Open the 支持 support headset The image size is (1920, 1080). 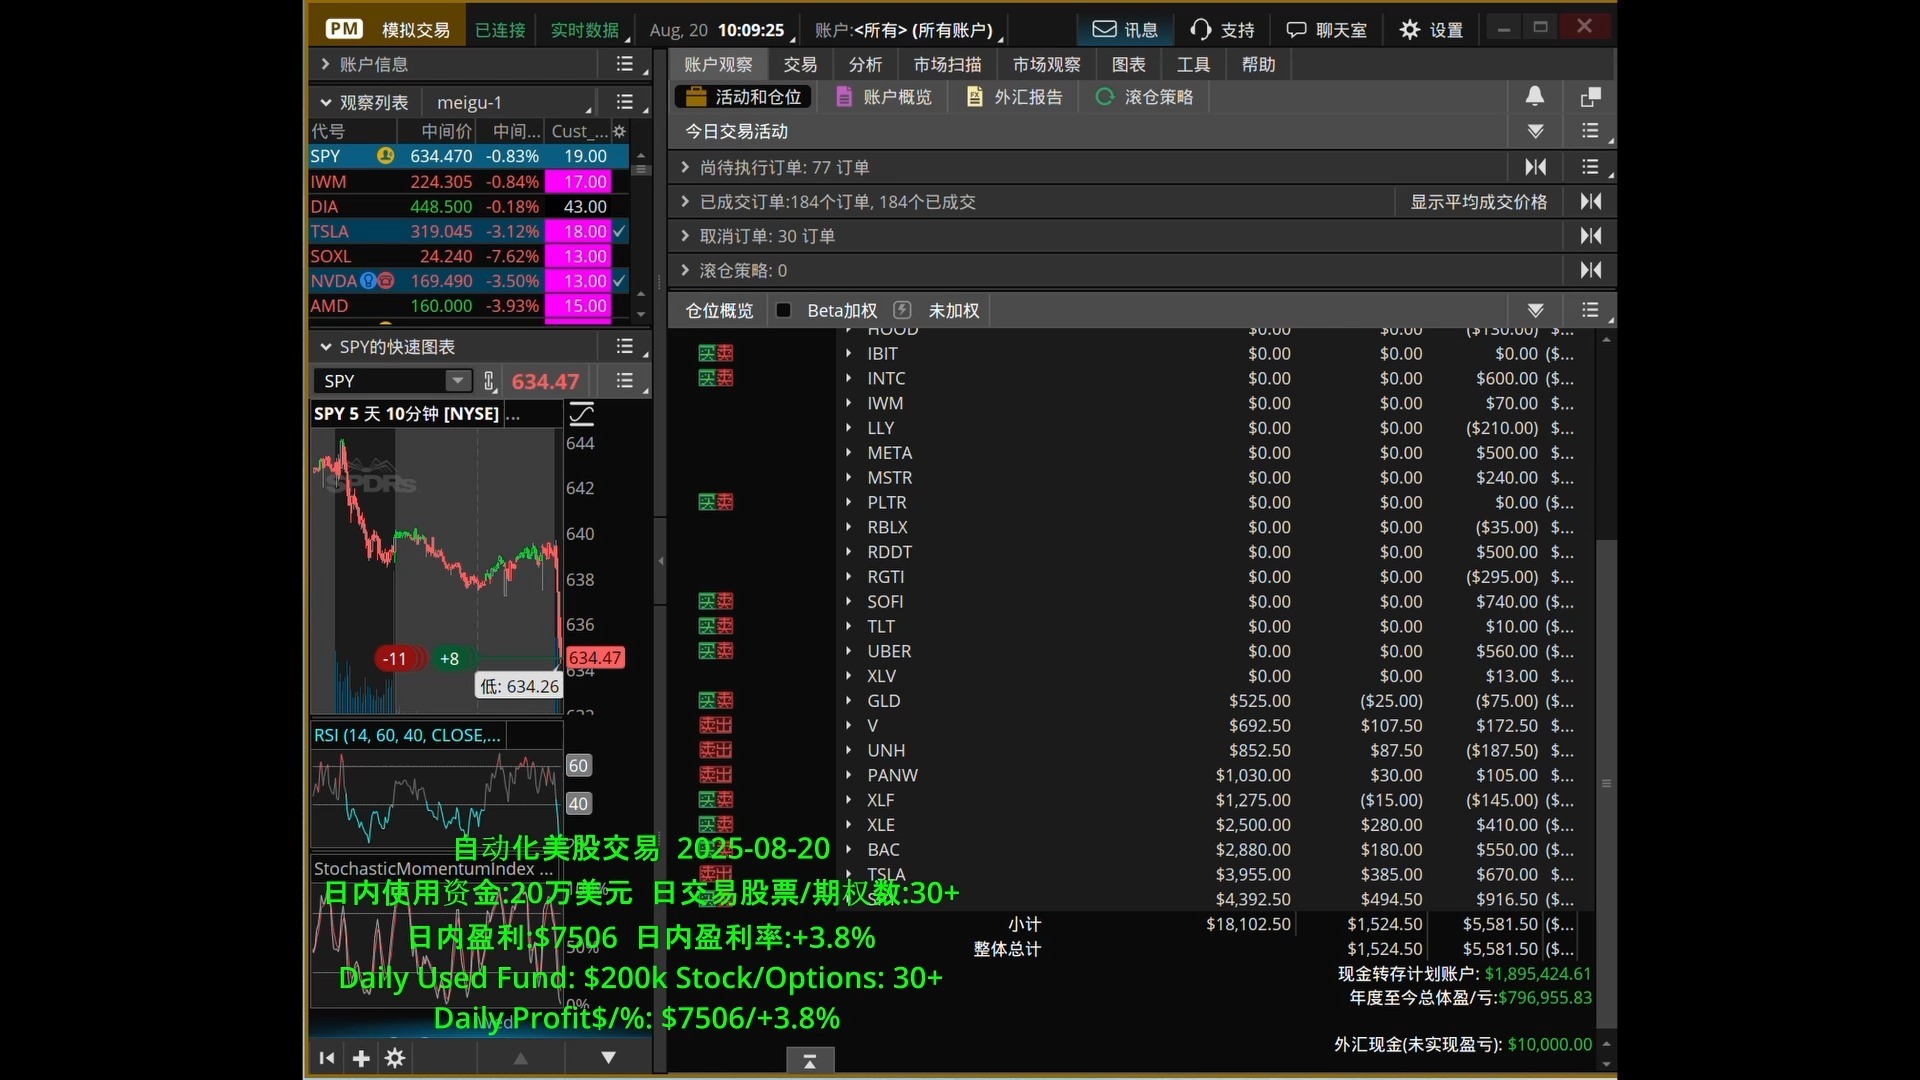1222,30
